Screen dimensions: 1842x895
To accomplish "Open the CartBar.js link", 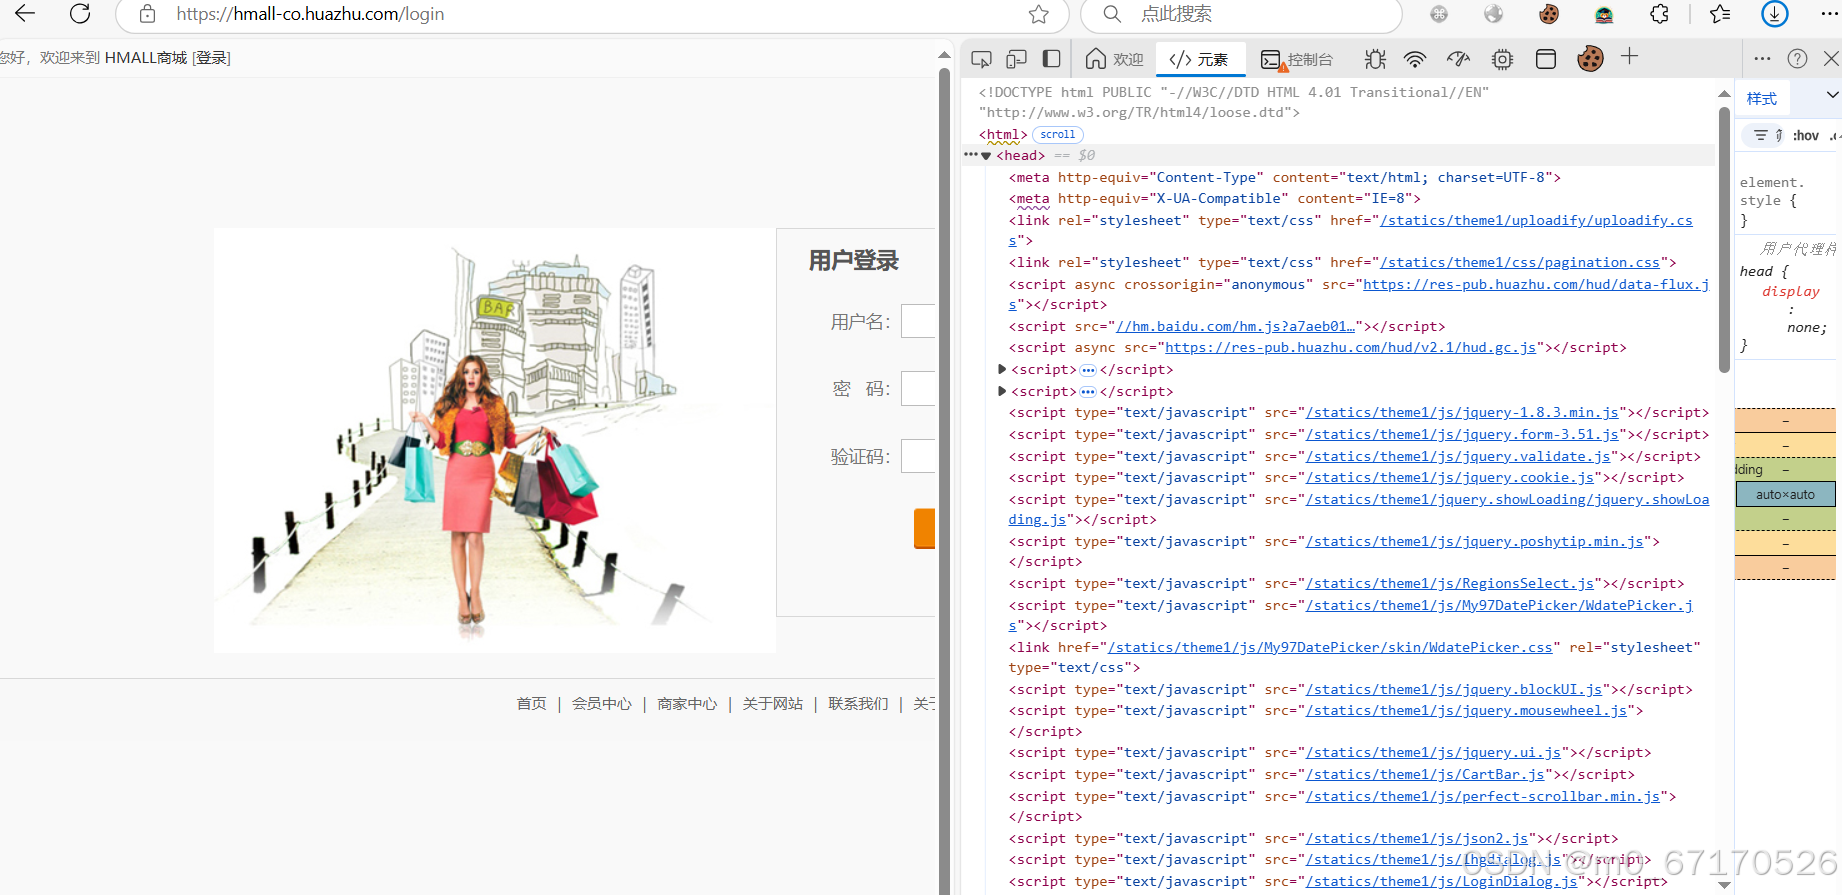I will pyautogui.click(x=1425, y=774).
